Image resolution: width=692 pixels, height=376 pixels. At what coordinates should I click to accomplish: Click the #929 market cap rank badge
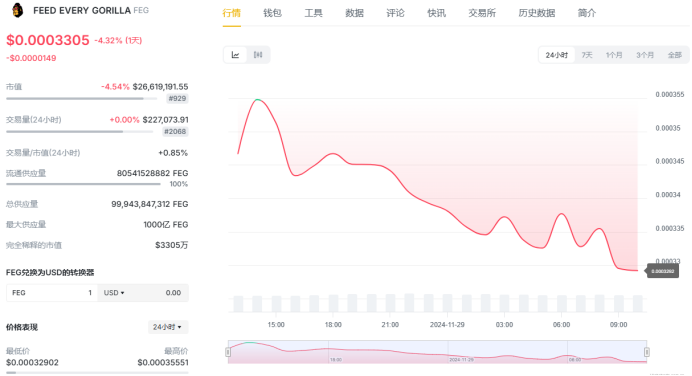coord(177,98)
